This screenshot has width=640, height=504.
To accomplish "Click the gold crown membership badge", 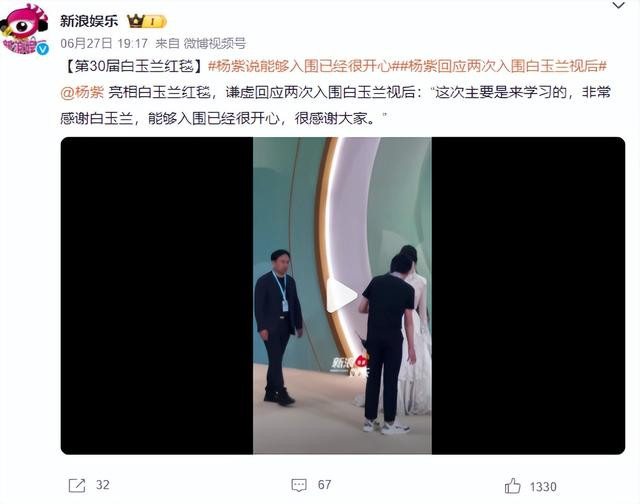I will coord(147,21).
